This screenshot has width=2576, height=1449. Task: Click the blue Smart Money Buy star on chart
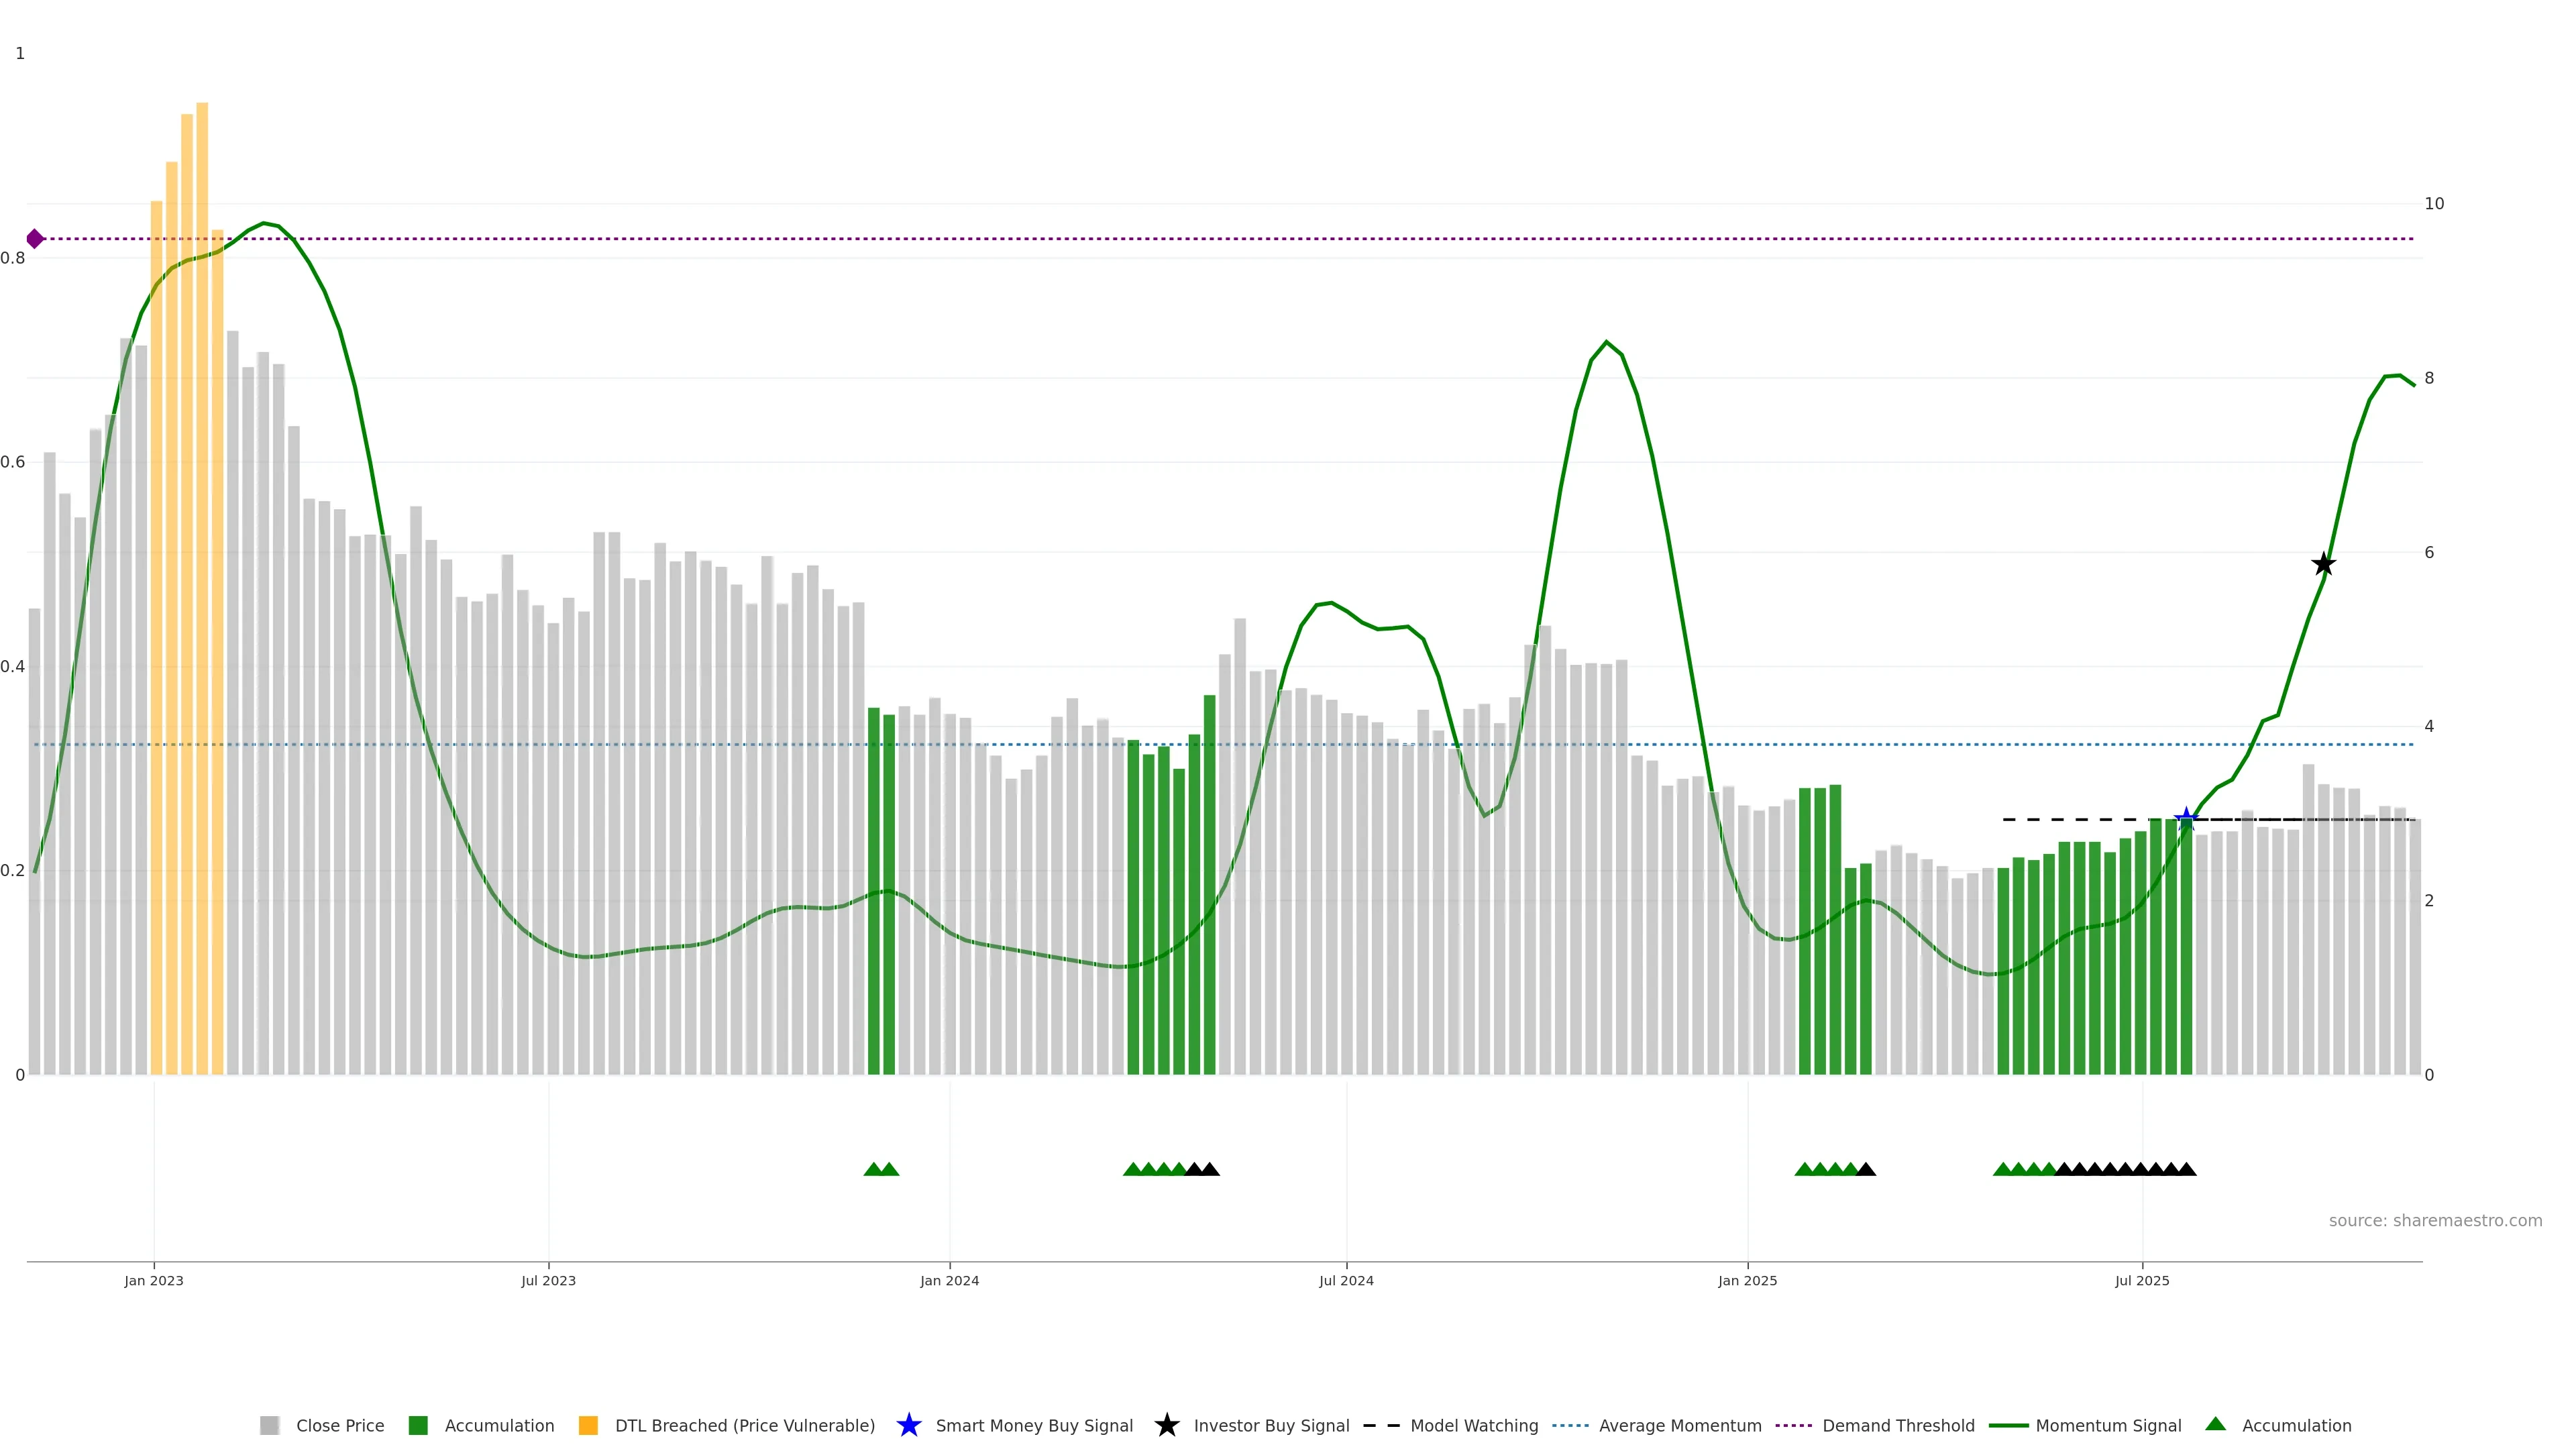[2186, 819]
